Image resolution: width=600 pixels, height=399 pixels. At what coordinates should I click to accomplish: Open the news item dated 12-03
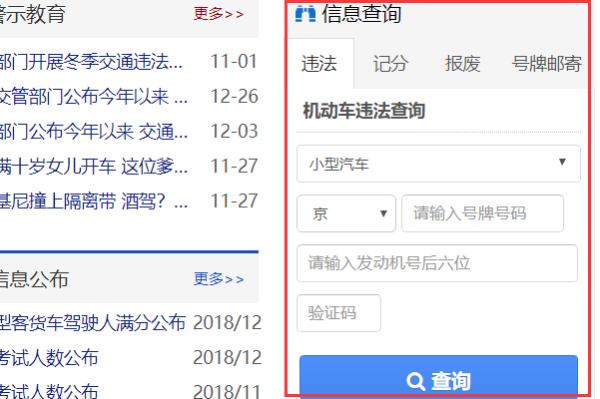pyautogui.click(x=93, y=131)
